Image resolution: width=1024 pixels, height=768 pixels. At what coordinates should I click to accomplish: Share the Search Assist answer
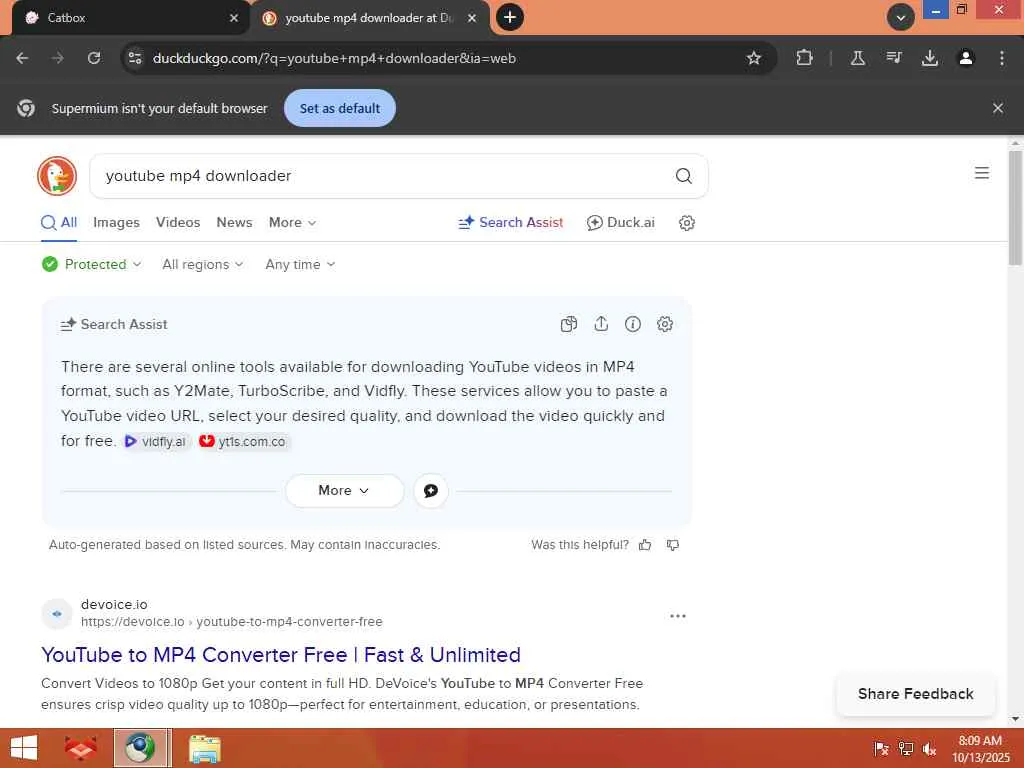[601, 324]
